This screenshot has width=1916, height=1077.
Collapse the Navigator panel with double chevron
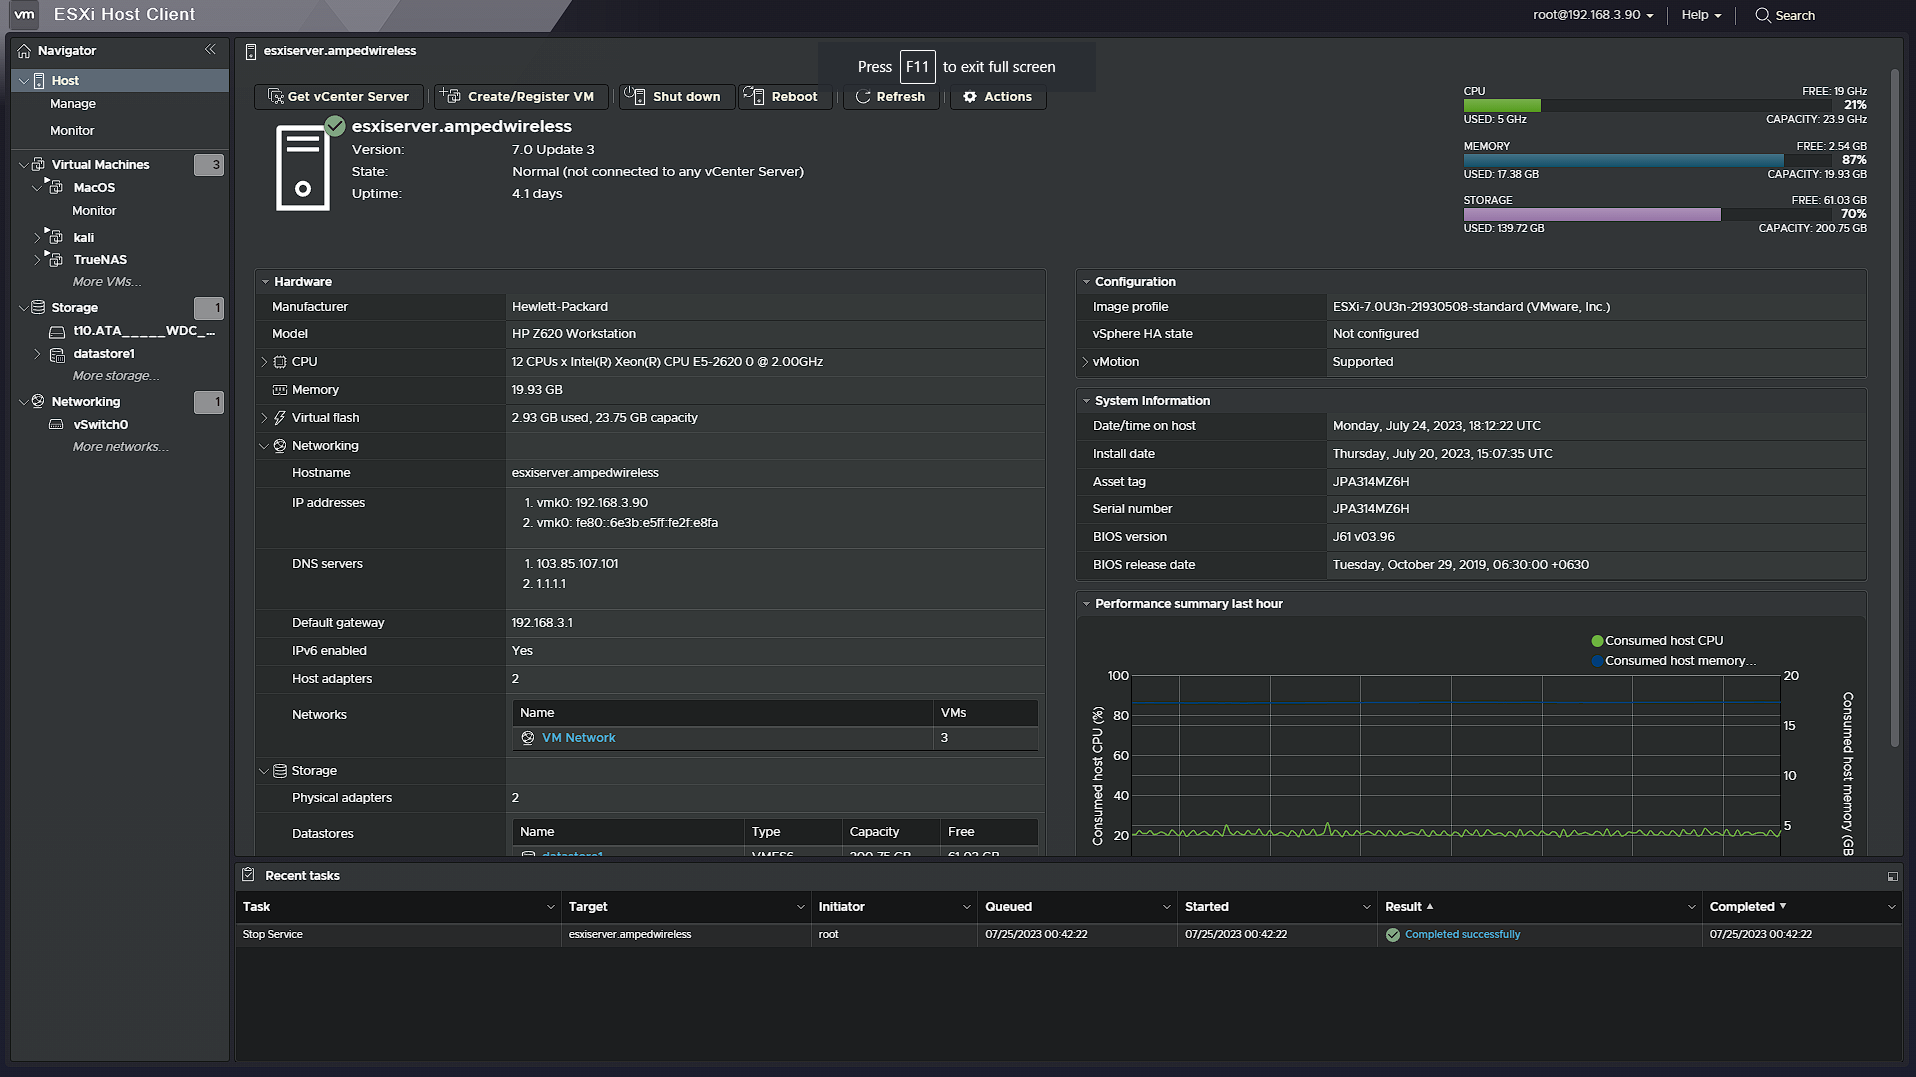210,50
